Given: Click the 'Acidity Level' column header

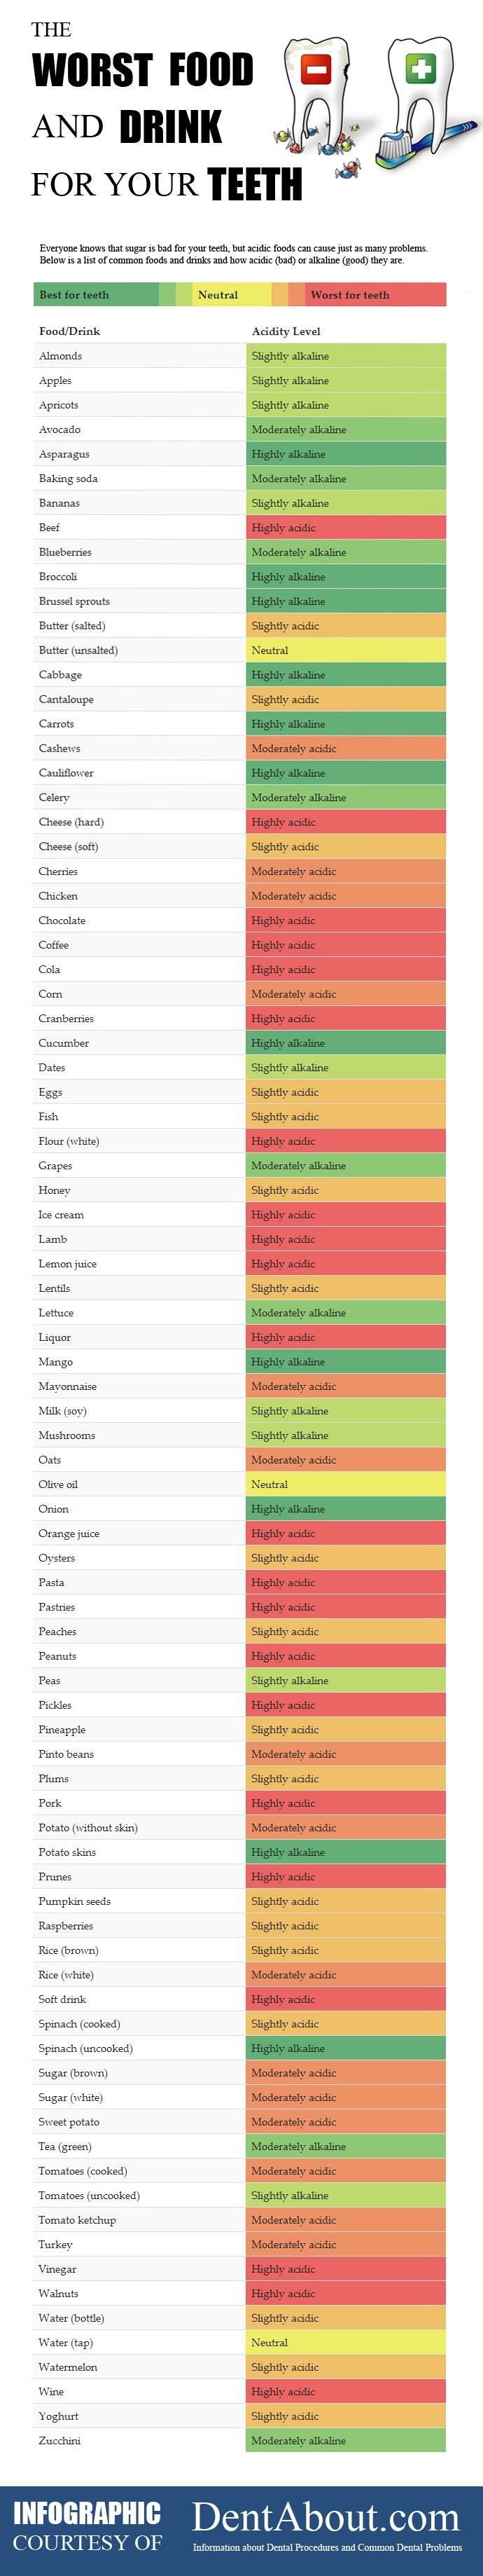Looking at the screenshot, I should (286, 331).
